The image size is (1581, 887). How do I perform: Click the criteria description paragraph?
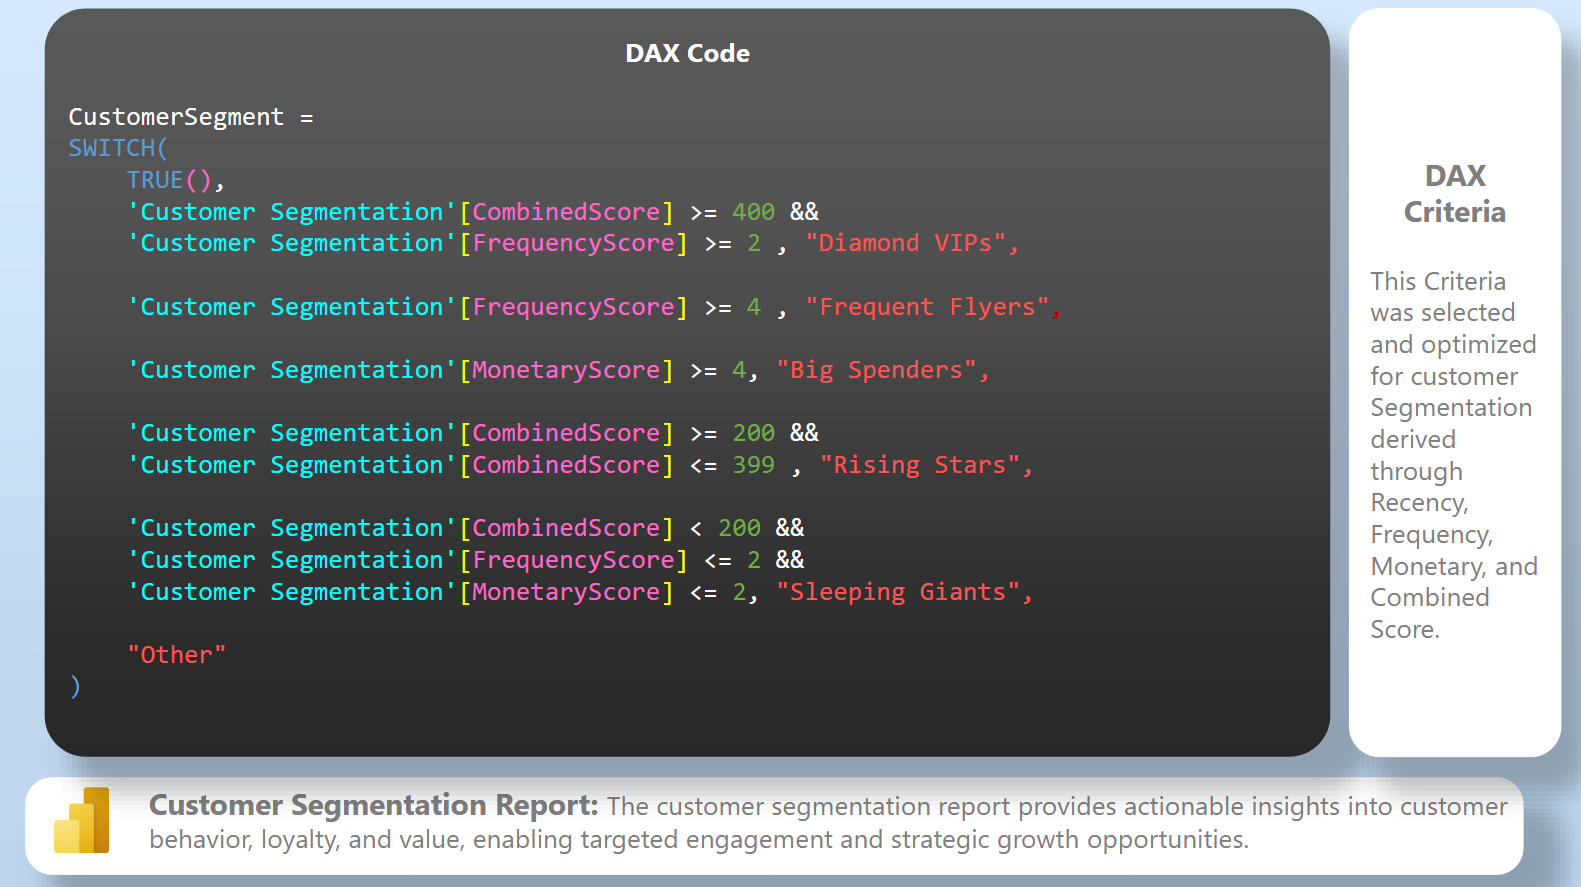coord(1453,455)
